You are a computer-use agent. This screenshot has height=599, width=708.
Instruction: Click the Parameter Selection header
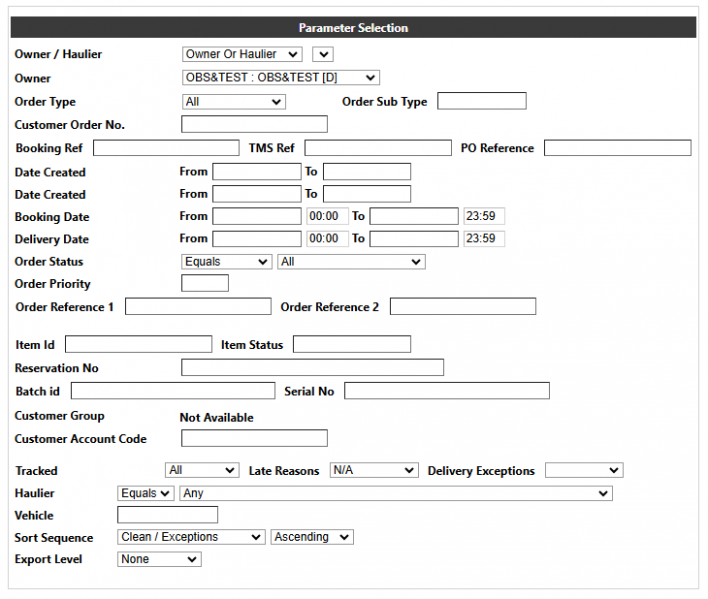coord(353,28)
